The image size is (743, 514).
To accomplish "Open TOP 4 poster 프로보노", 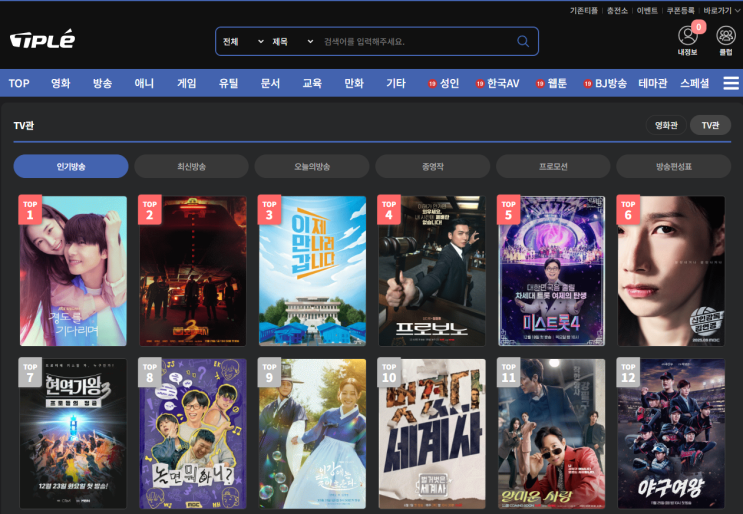I will click(x=432, y=271).
